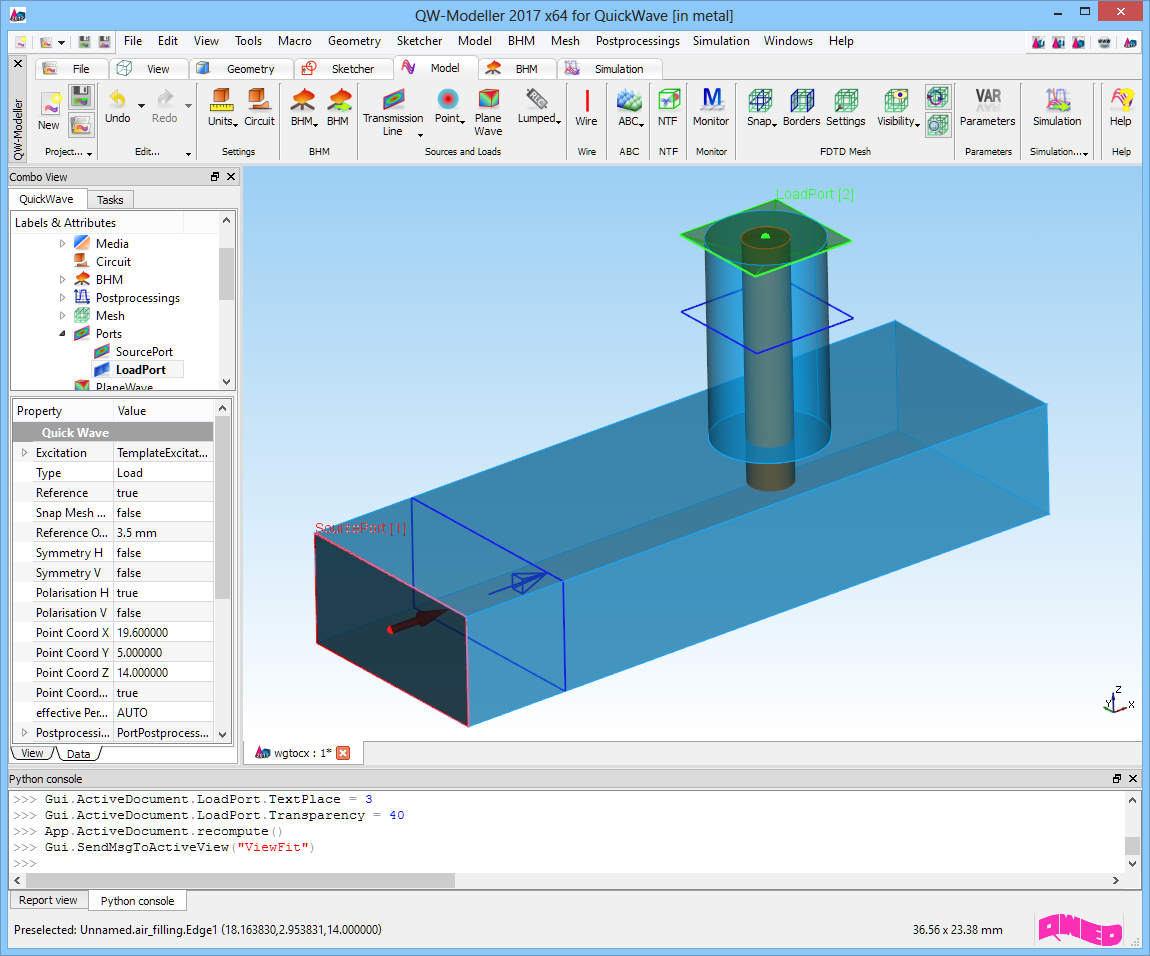This screenshot has width=1150, height=956.
Task: Click the Redo arrow icon
Action: point(165,98)
